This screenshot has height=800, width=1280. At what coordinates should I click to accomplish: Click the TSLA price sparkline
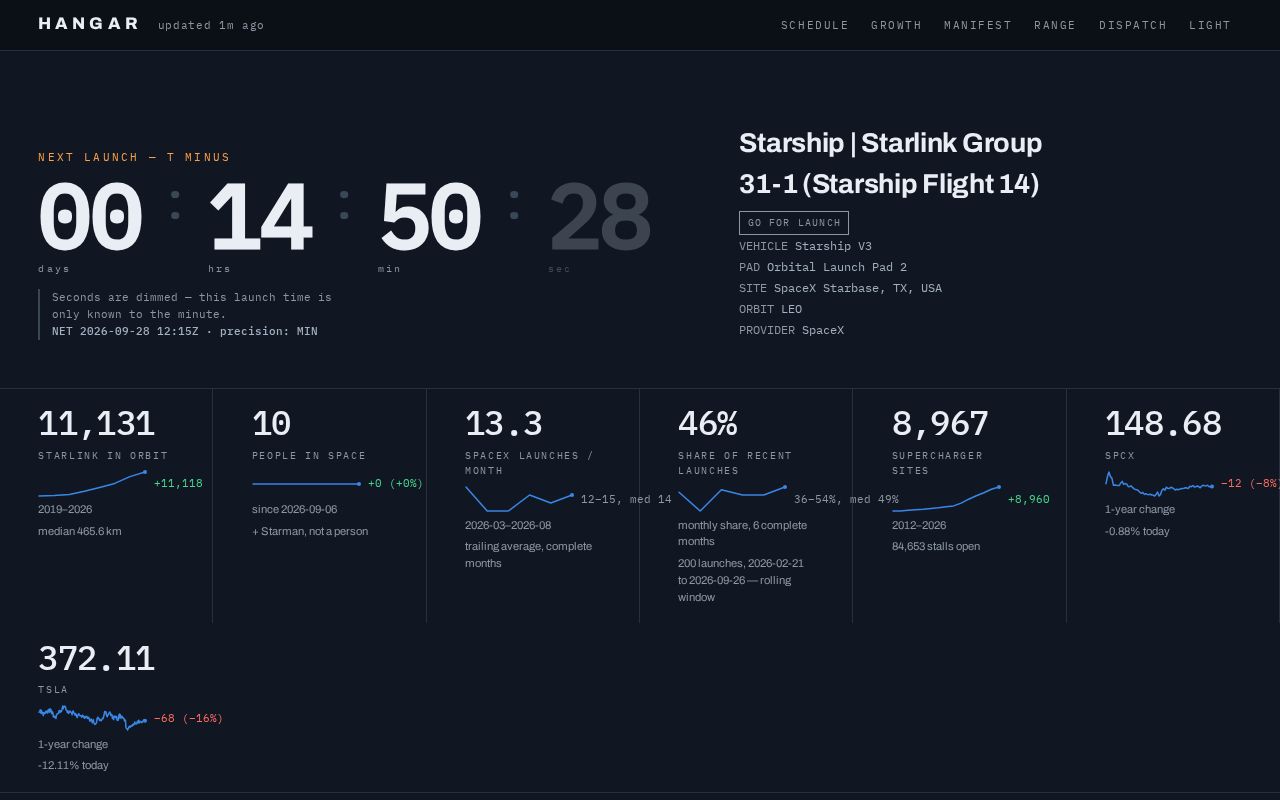pos(92,717)
